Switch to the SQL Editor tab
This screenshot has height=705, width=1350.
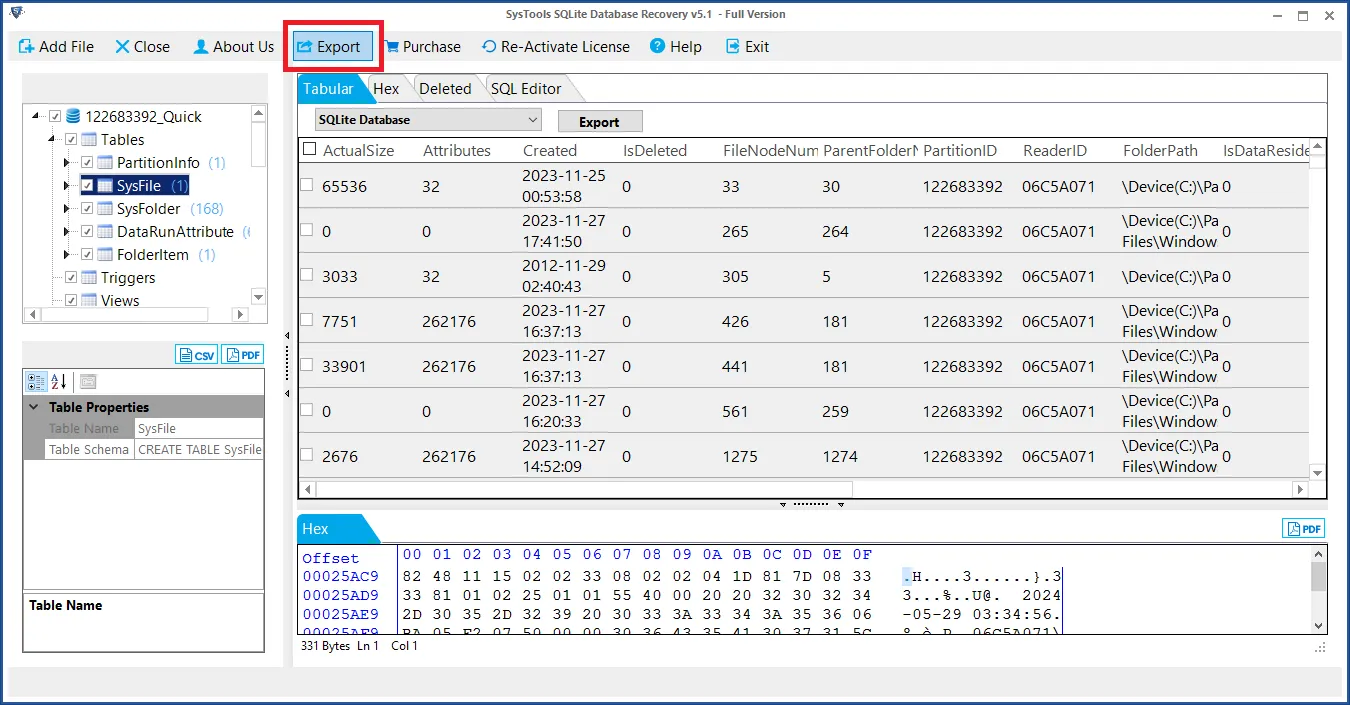[526, 88]
